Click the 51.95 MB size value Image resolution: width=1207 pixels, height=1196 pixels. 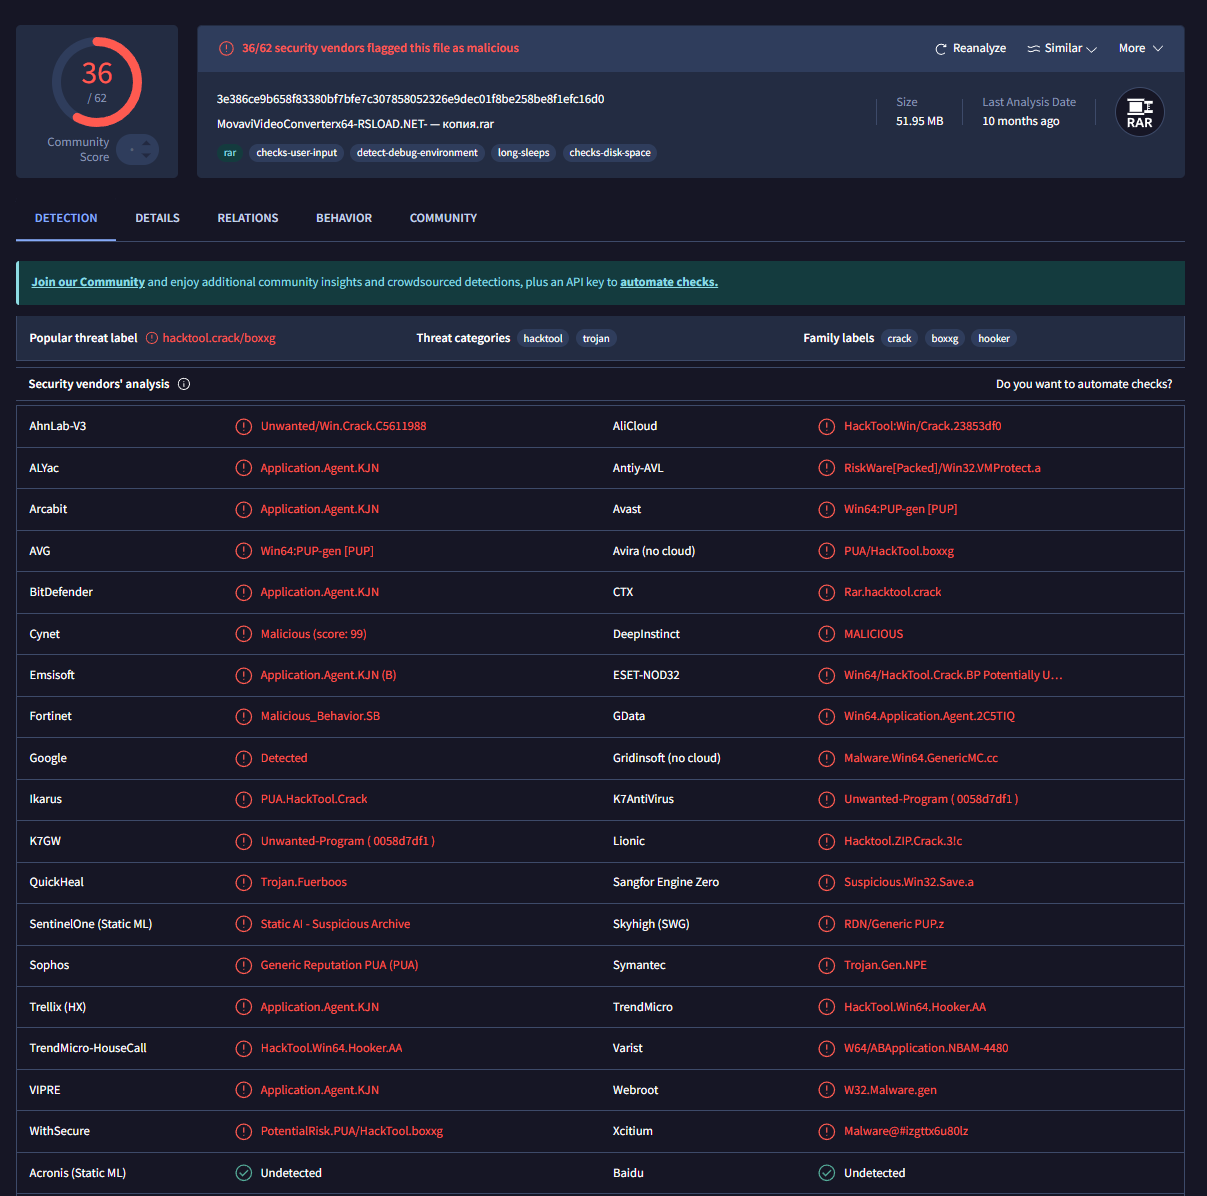919,121
